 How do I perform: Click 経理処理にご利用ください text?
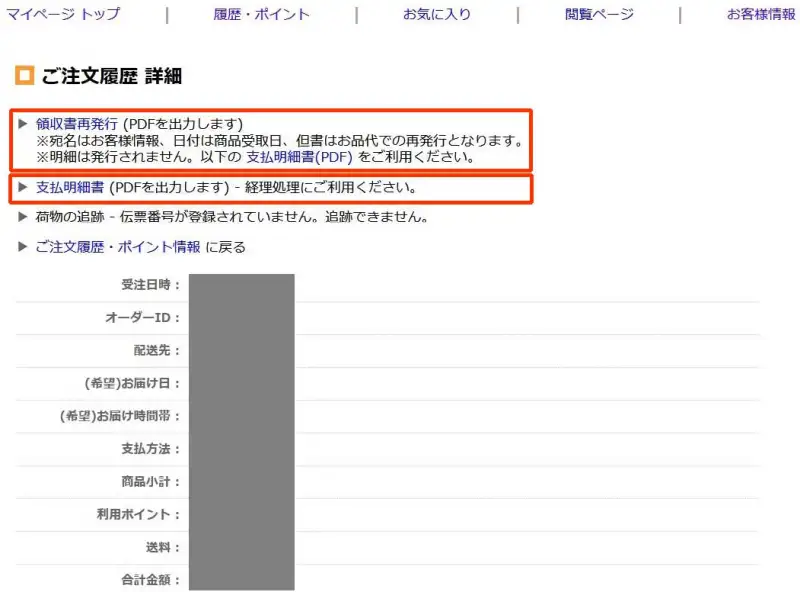pyautogui.click(x=331, y=187)
